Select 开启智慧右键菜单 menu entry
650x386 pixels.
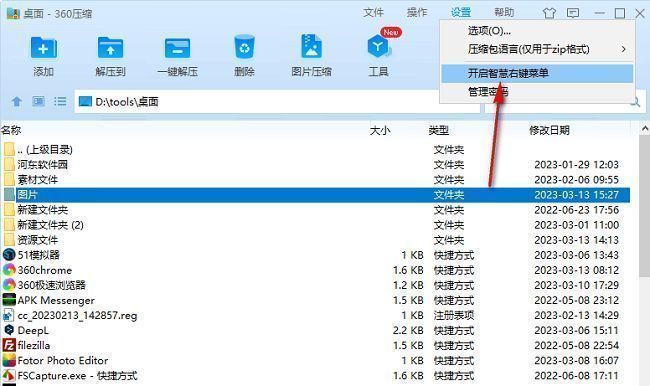[537, 73]
